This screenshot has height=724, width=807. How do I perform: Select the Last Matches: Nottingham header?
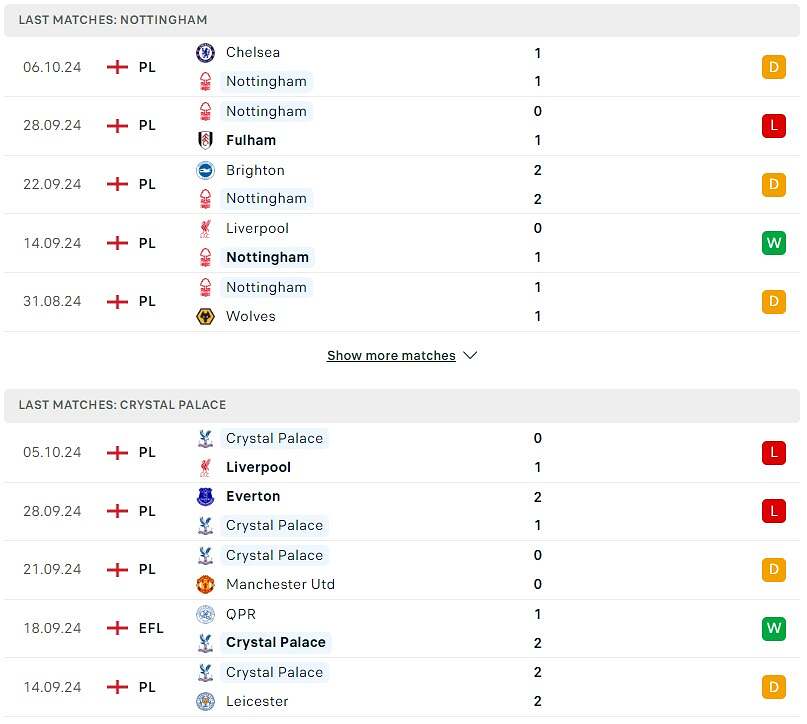pyautogui.click(x=113, y=20)
